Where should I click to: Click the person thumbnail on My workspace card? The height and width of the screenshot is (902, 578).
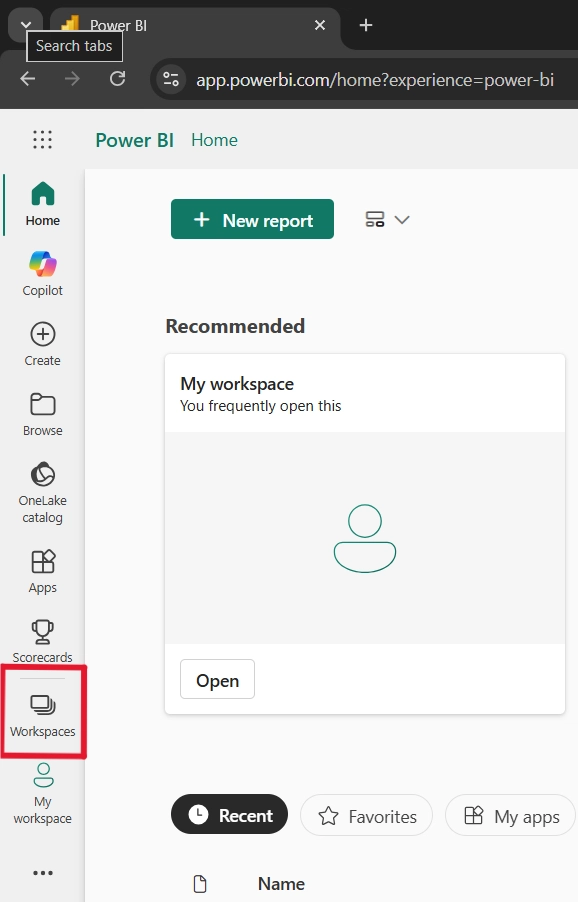tap(365, 538)
